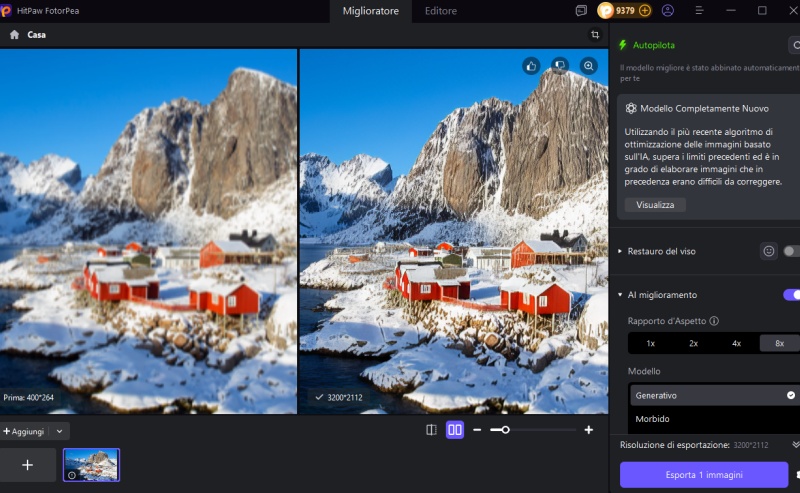Click Esporta 1 immagini button

pyautogui.click(x=704, y=475)
